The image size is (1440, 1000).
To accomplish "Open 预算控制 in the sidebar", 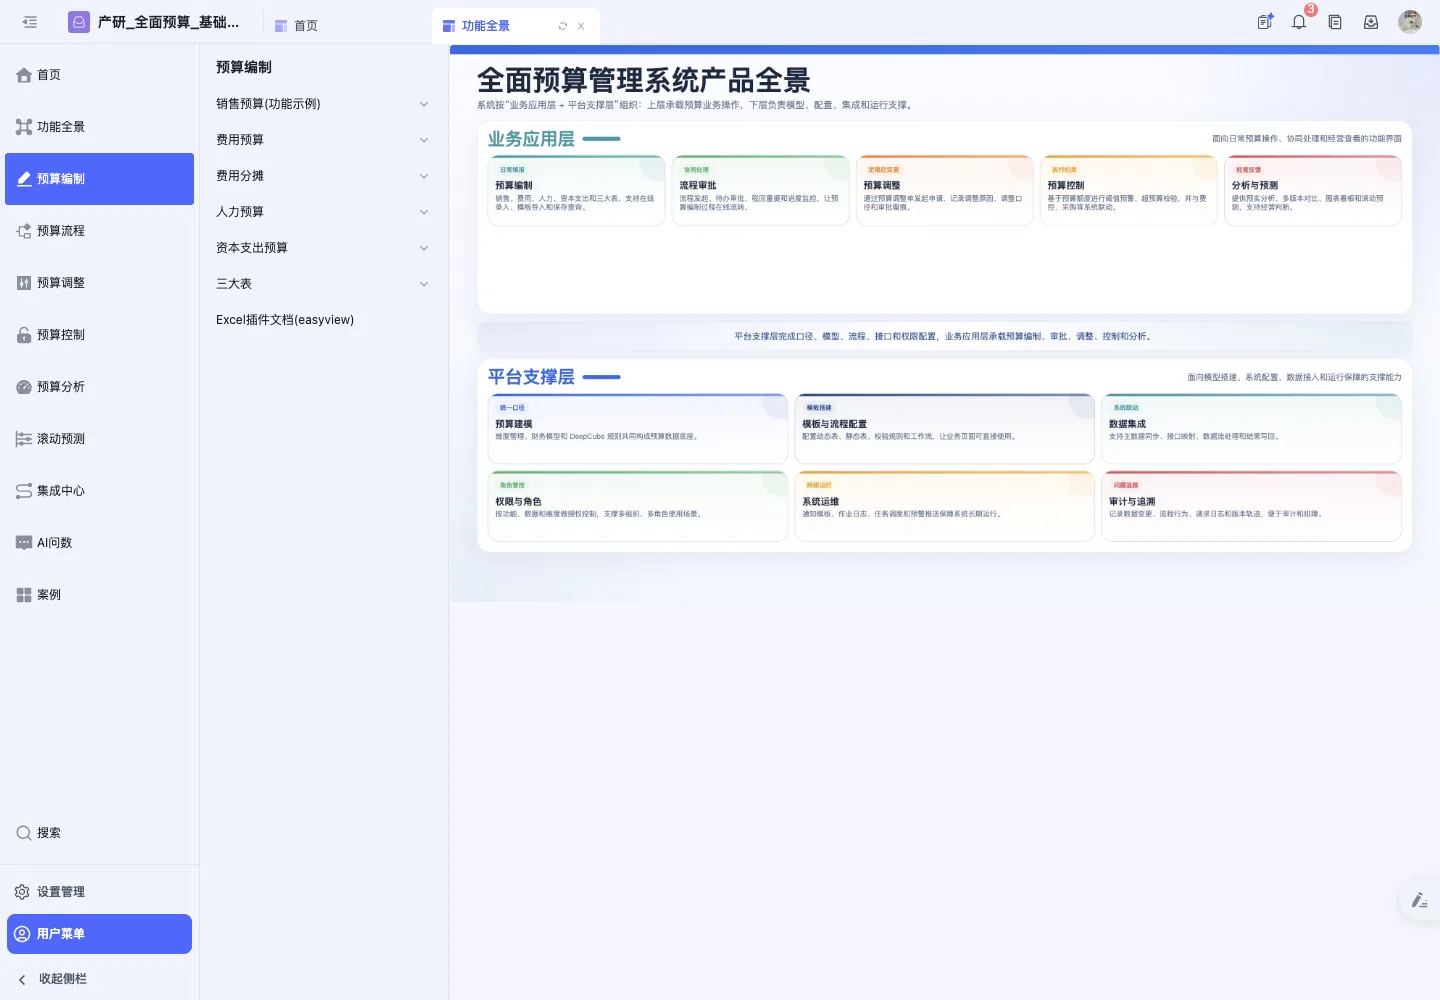I will [99, 335].
